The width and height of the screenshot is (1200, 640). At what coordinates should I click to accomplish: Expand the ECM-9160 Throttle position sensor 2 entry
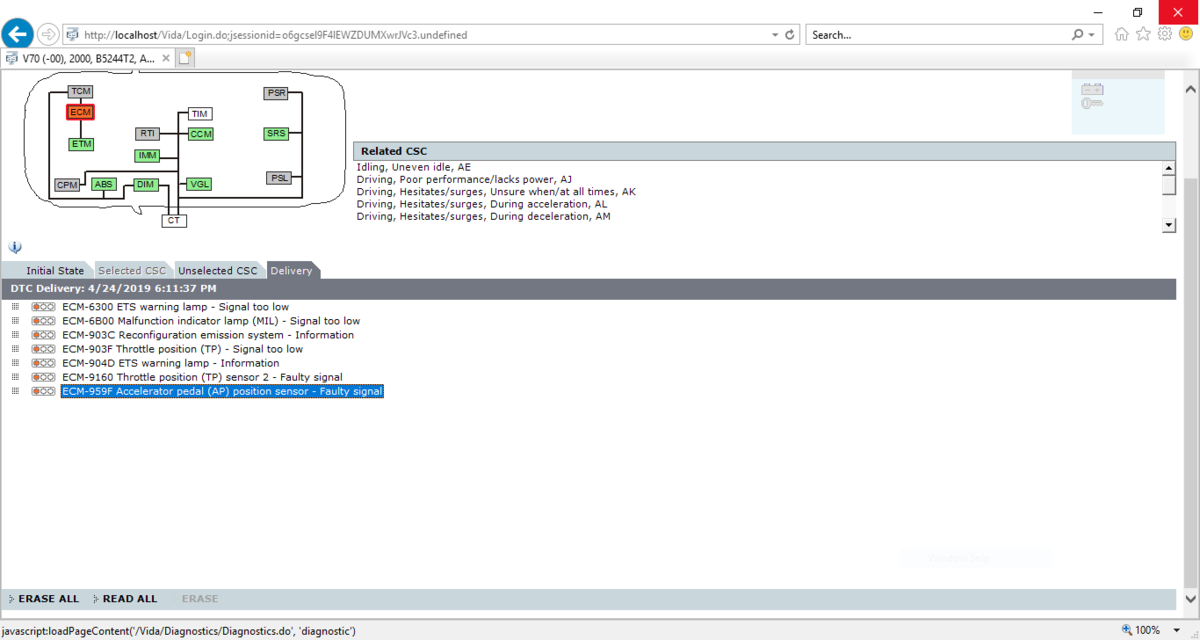[x=15, y=377]
